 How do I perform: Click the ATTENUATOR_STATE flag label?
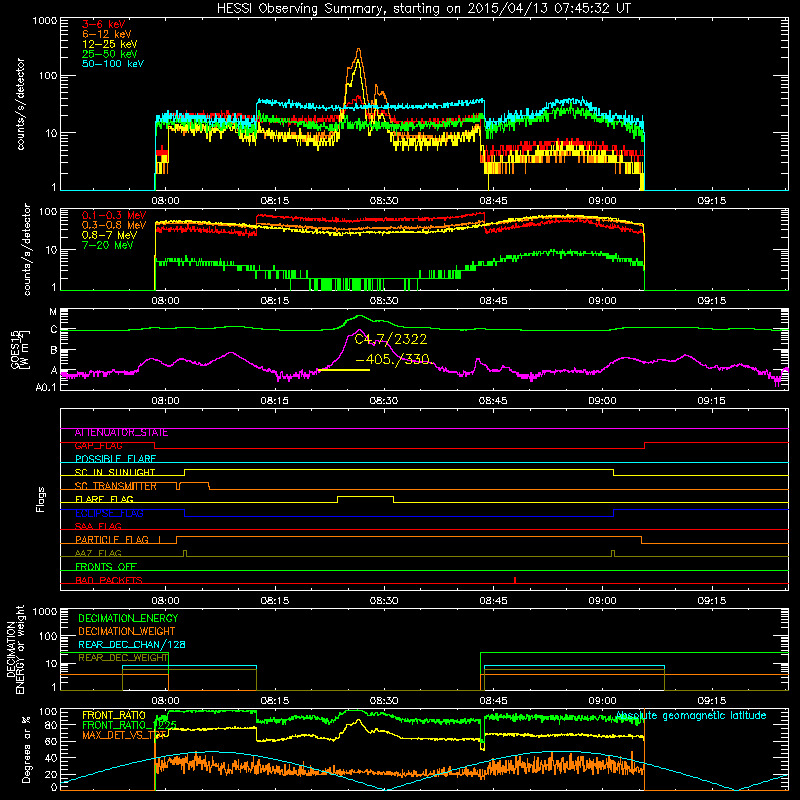point(121,433)
